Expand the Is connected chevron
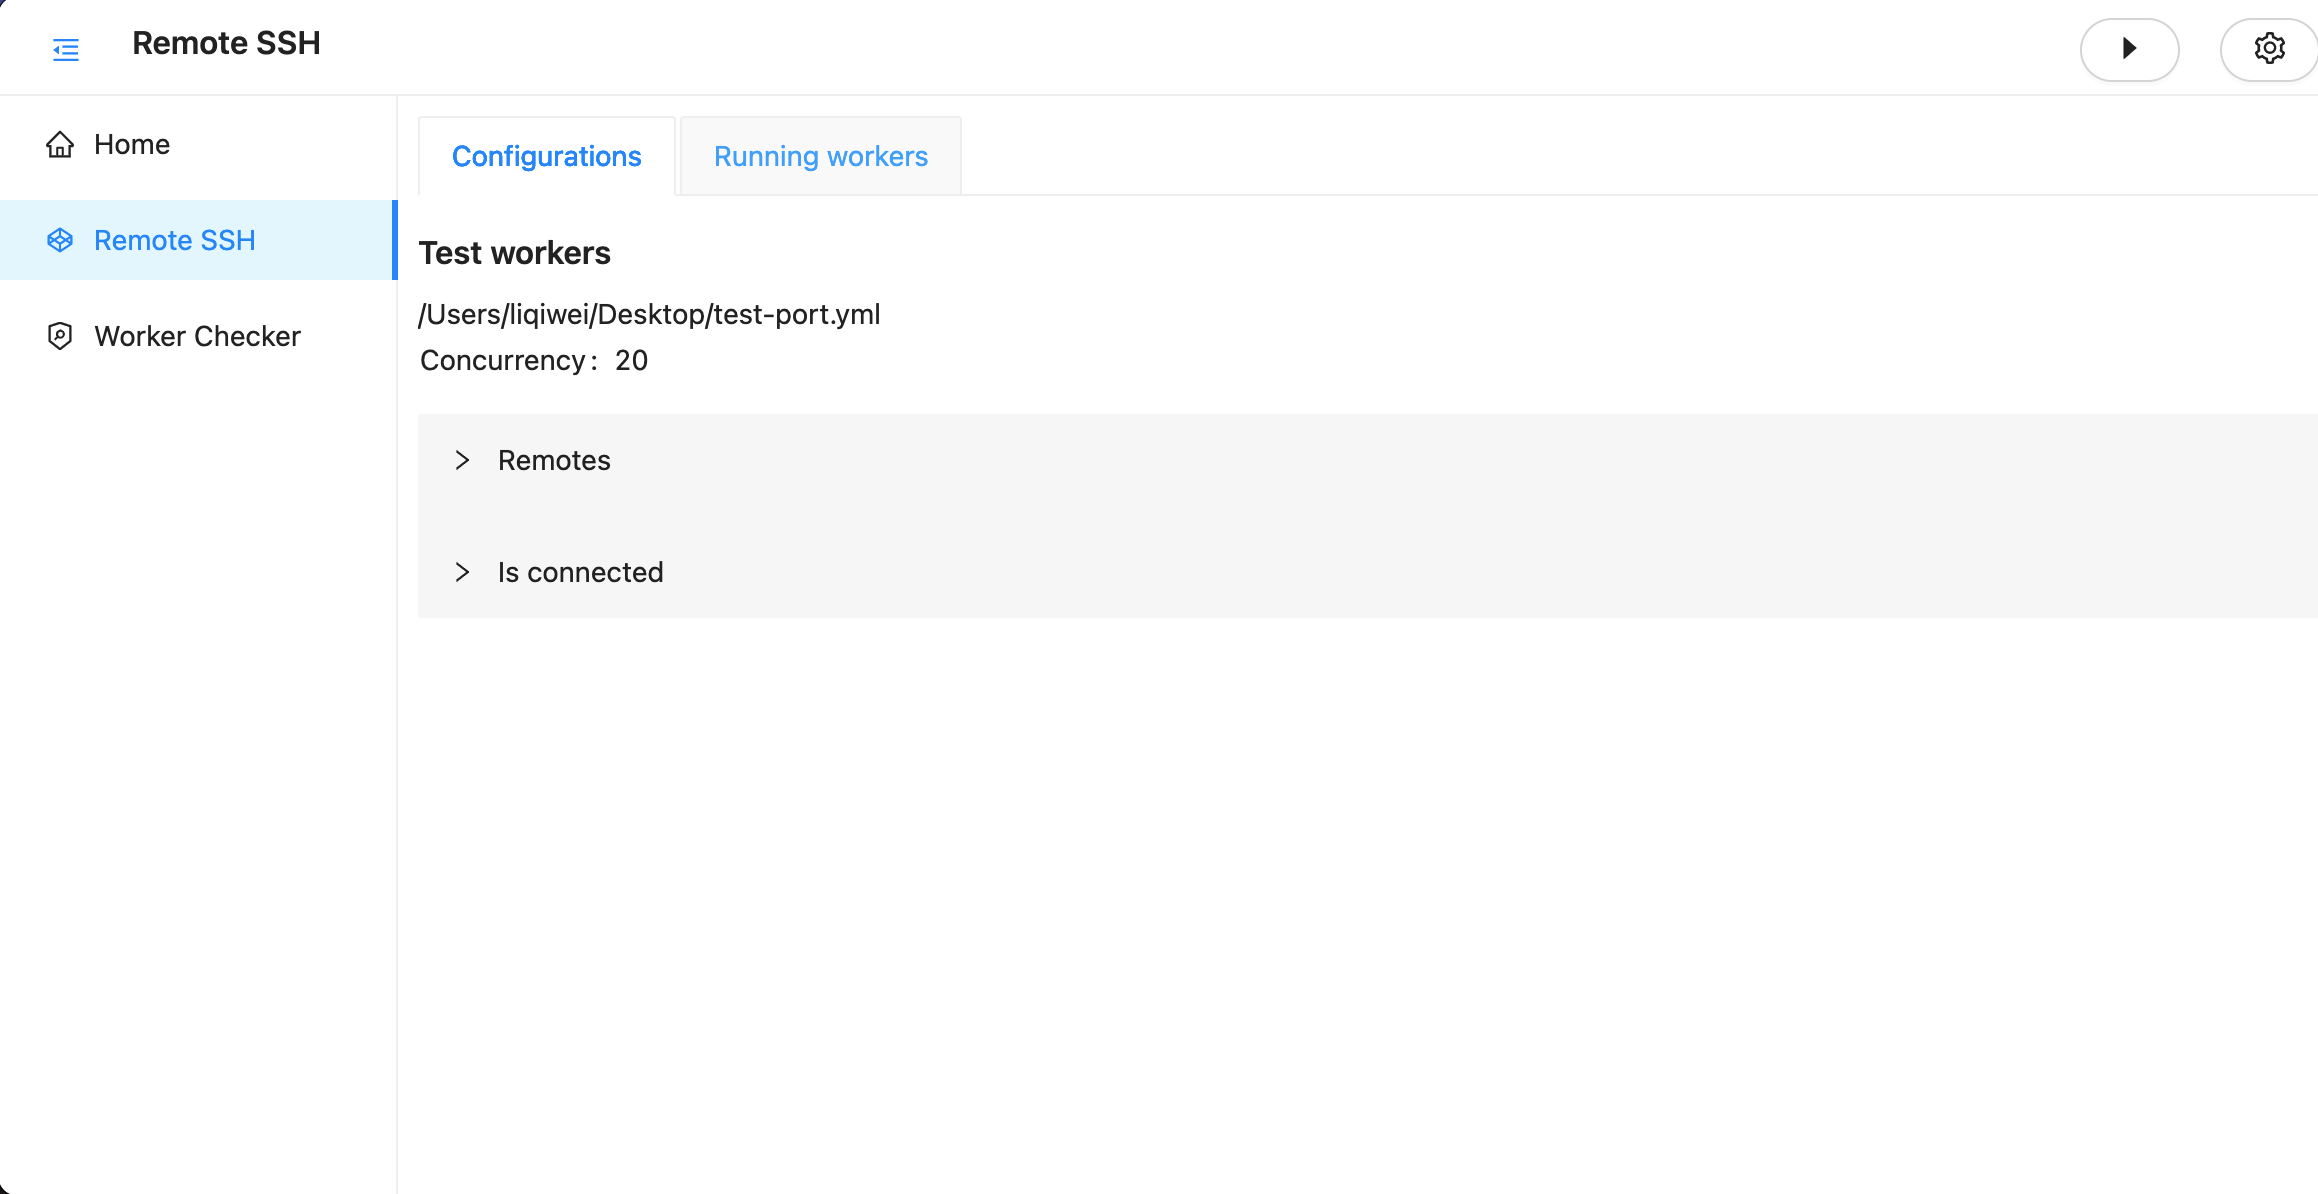 tap(462, 572)
